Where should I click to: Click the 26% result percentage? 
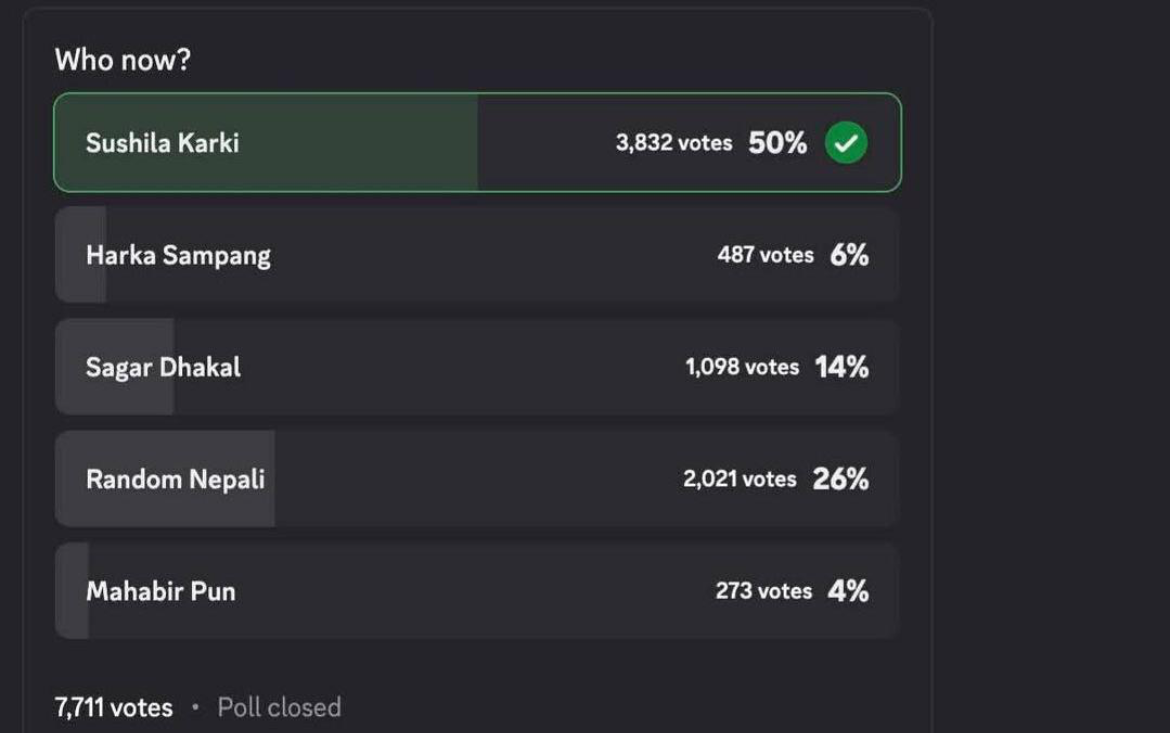[841, 478]
